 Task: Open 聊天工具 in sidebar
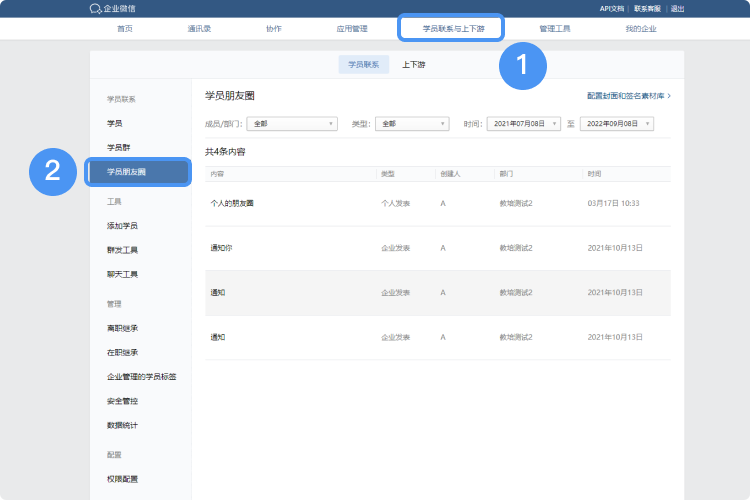click(x=122, y=274)
